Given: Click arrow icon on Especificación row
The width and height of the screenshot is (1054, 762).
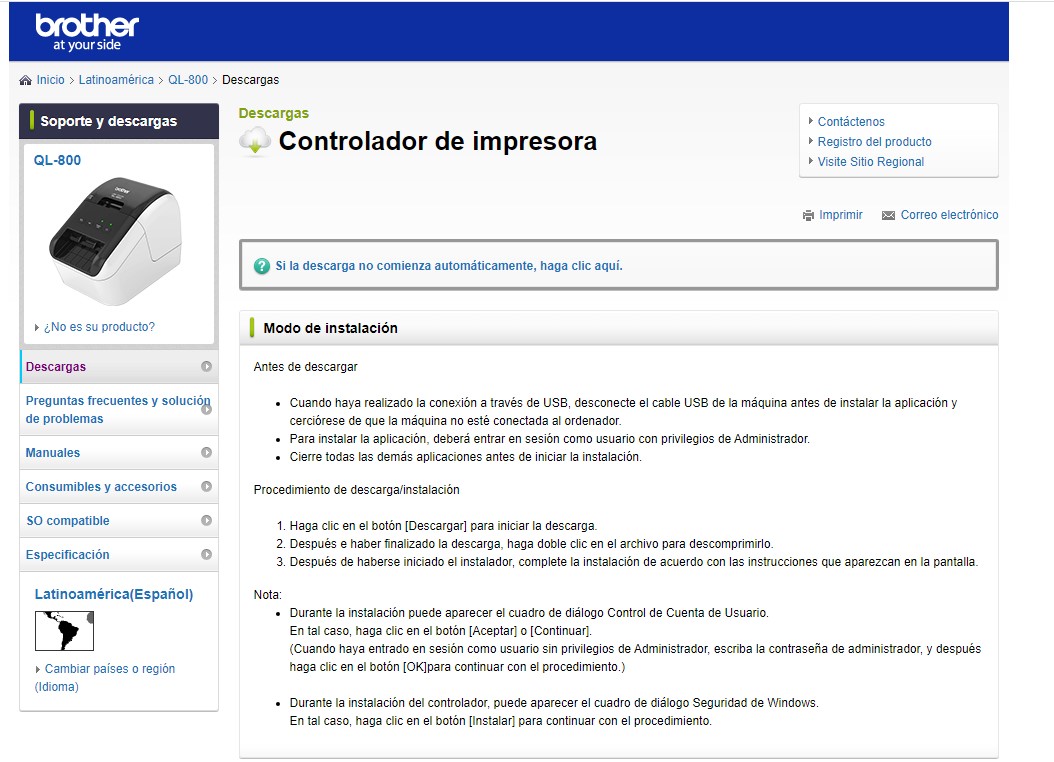Looking at the screenshot, I should (206, 554).
